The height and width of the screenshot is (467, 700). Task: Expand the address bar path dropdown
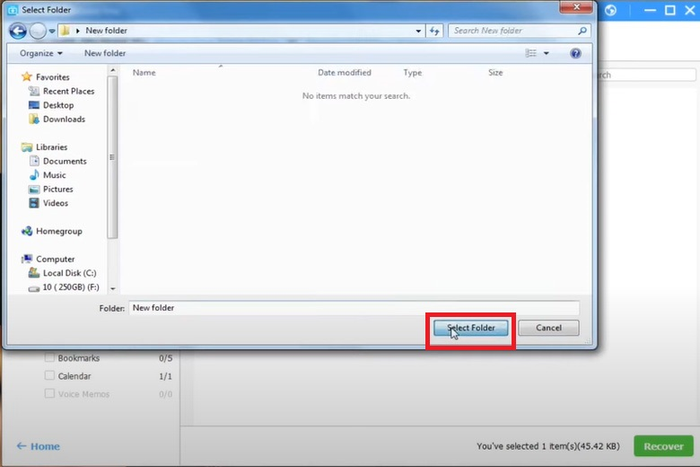click(x=421, y=31)
